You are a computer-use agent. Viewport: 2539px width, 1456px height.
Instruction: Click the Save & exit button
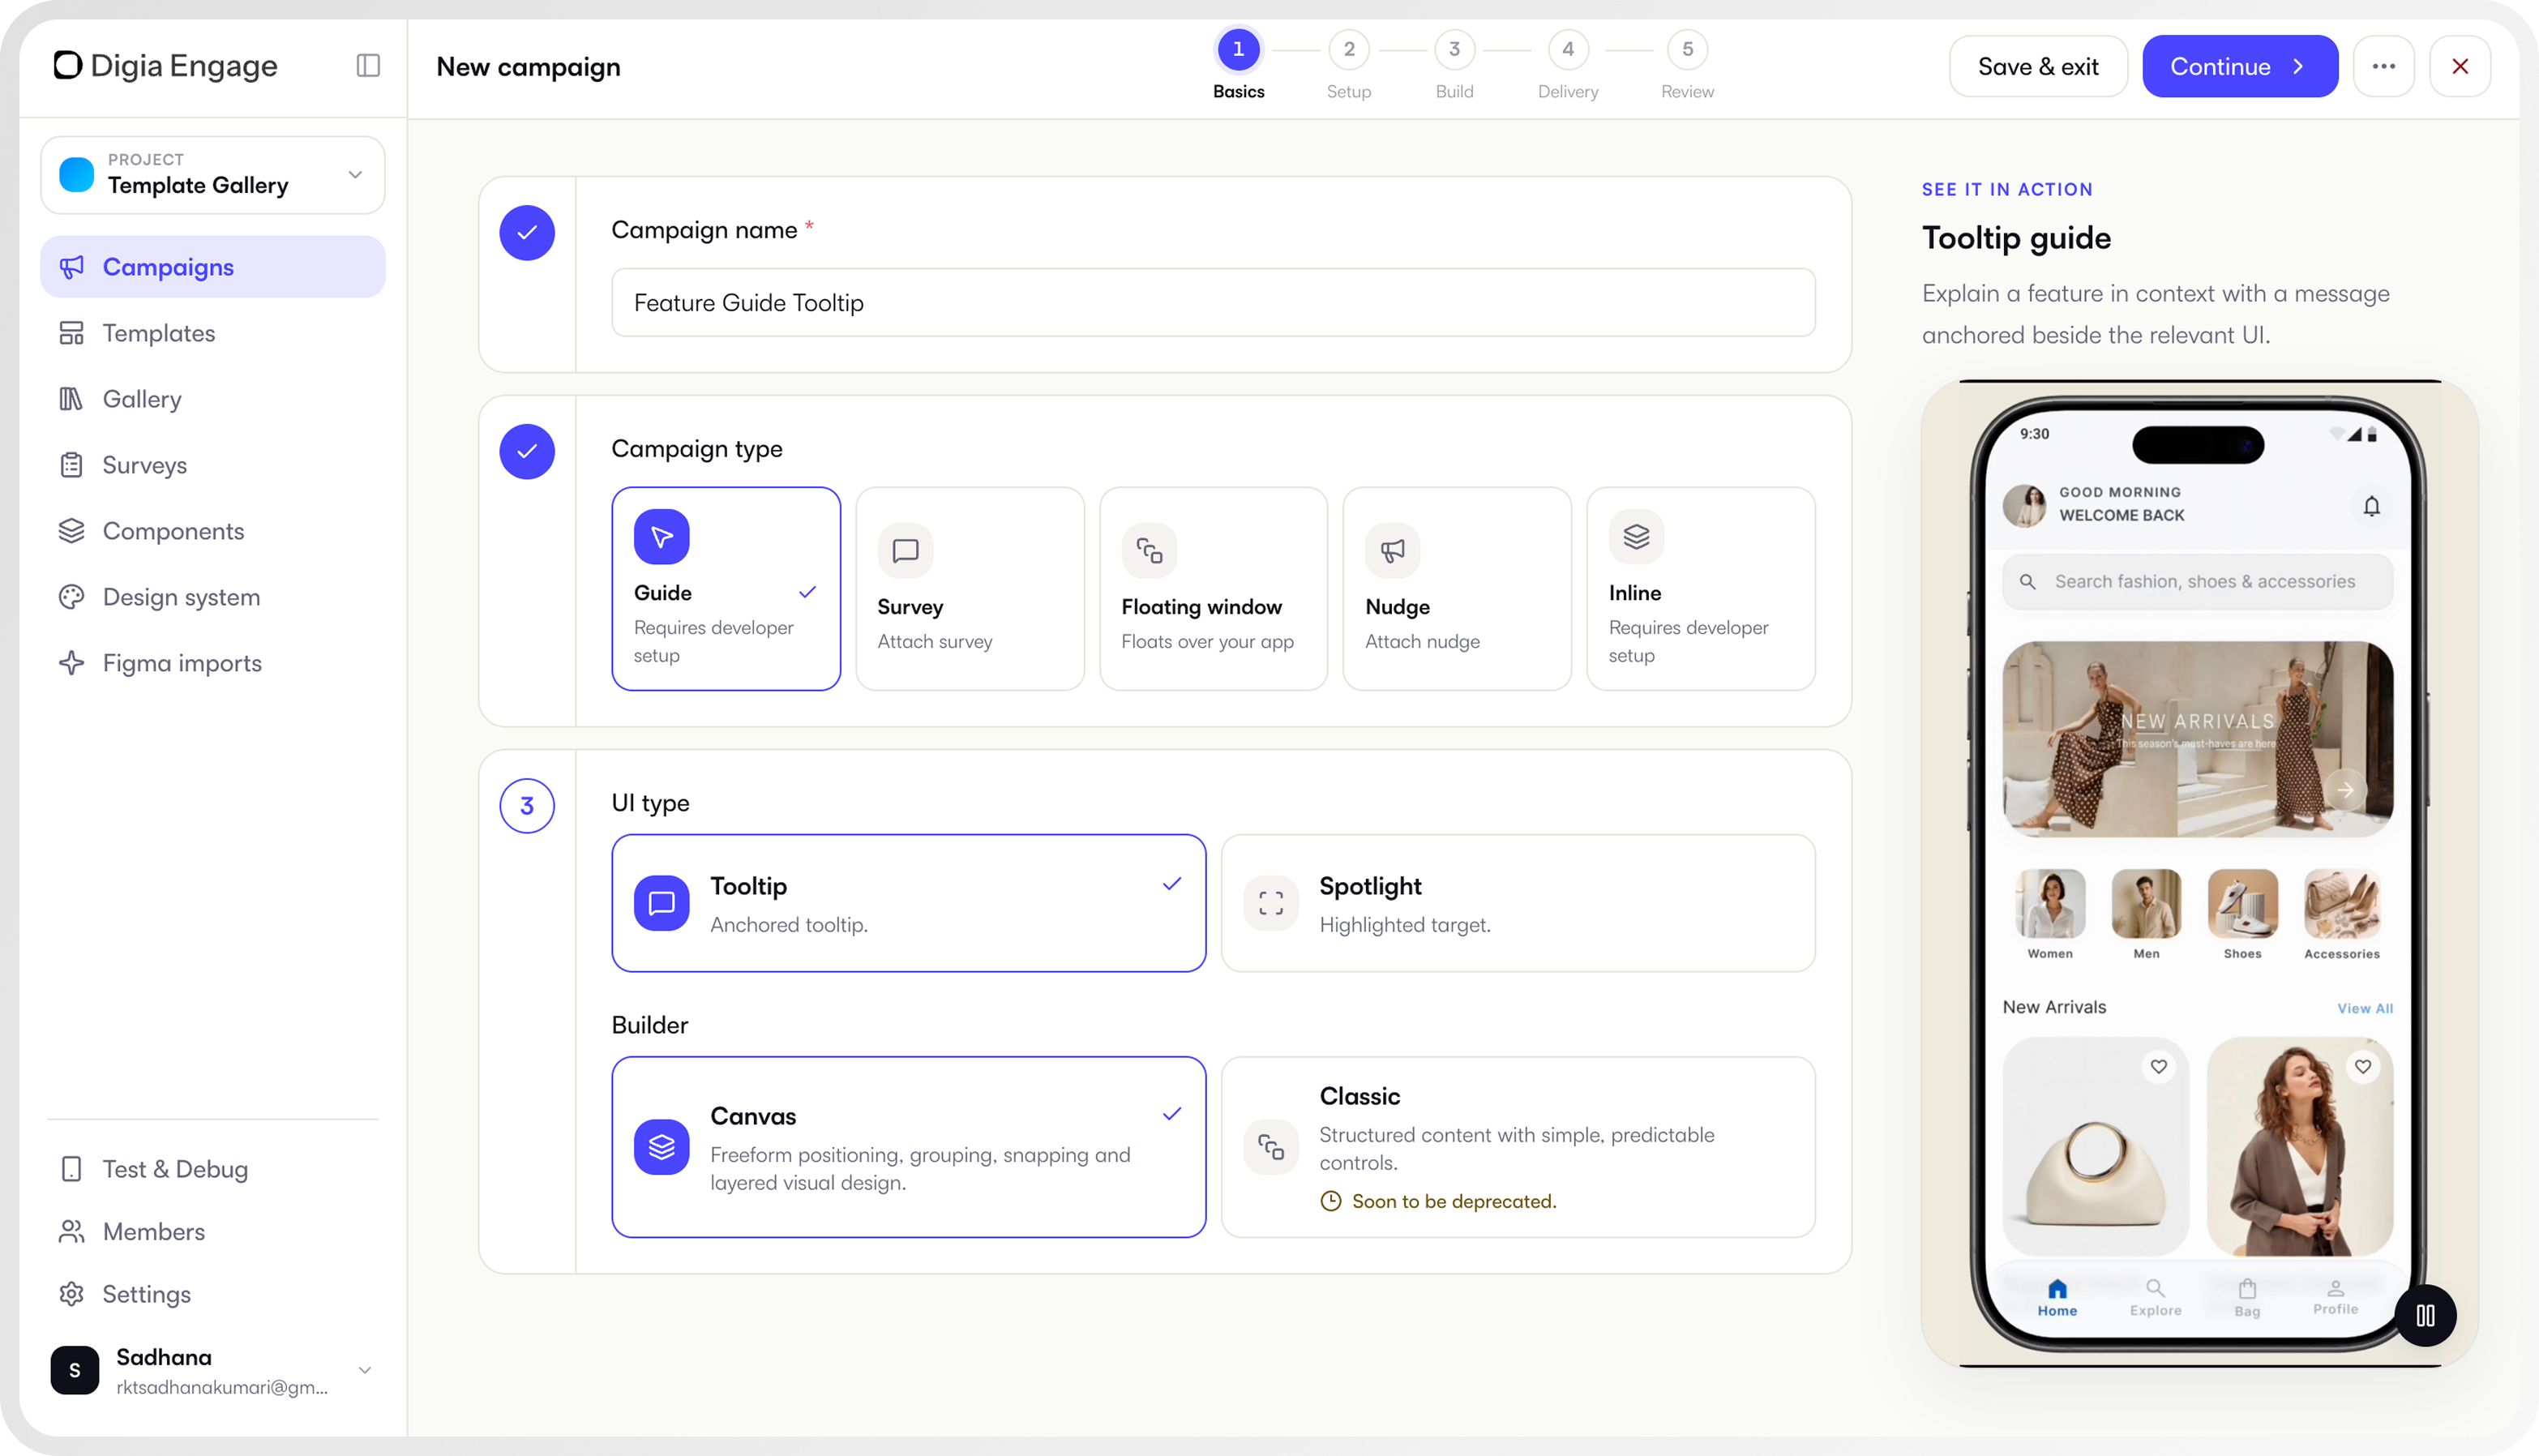(x=2038, y=66)
